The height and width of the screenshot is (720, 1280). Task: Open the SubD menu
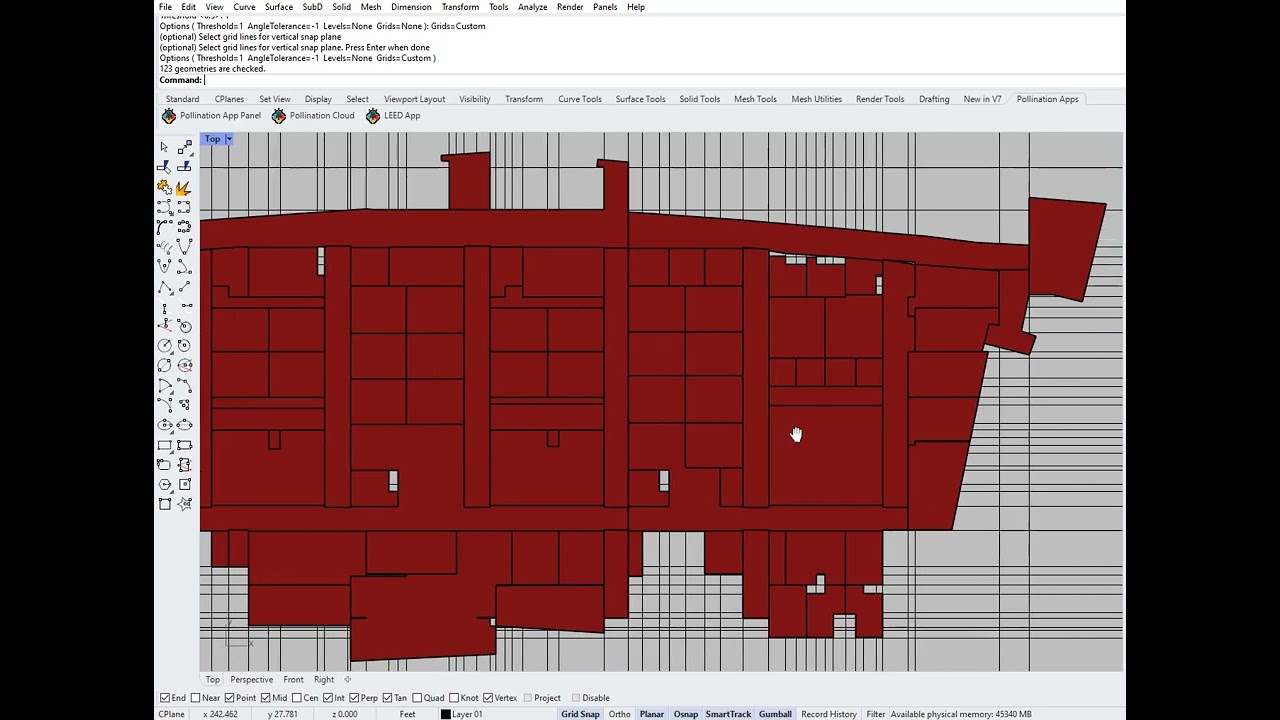pyautogui.click(x=312, y=7)
